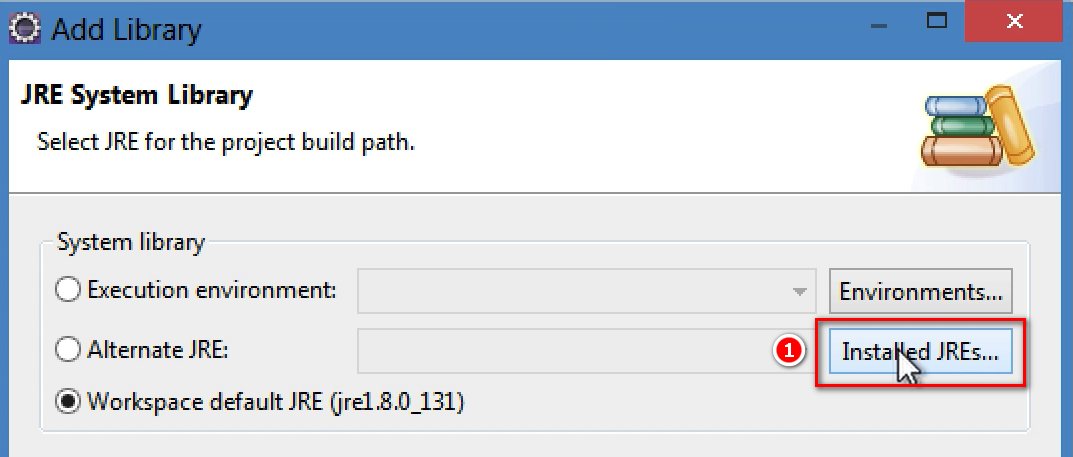Screen dimensions: 1073x457
Task: Minimize the Add Library dialog
Action: pos(879,25)
